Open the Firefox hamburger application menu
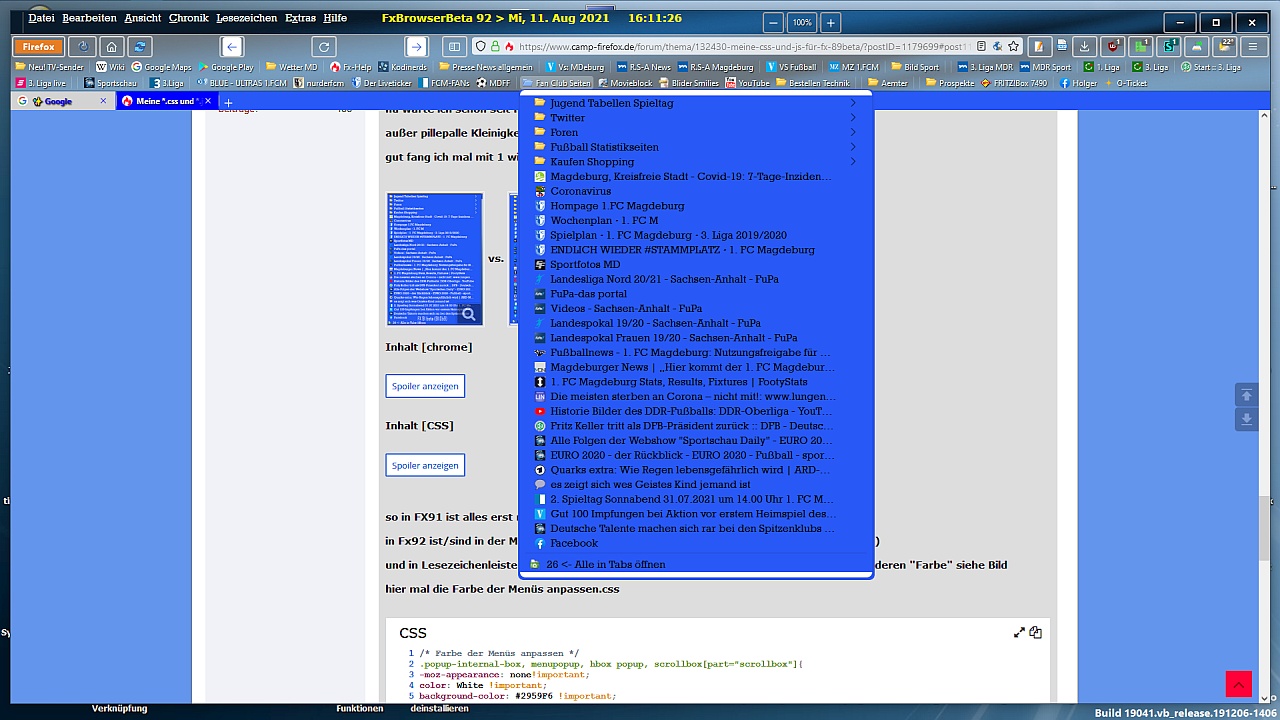The image size is (1280, 720). [1252, 47]
